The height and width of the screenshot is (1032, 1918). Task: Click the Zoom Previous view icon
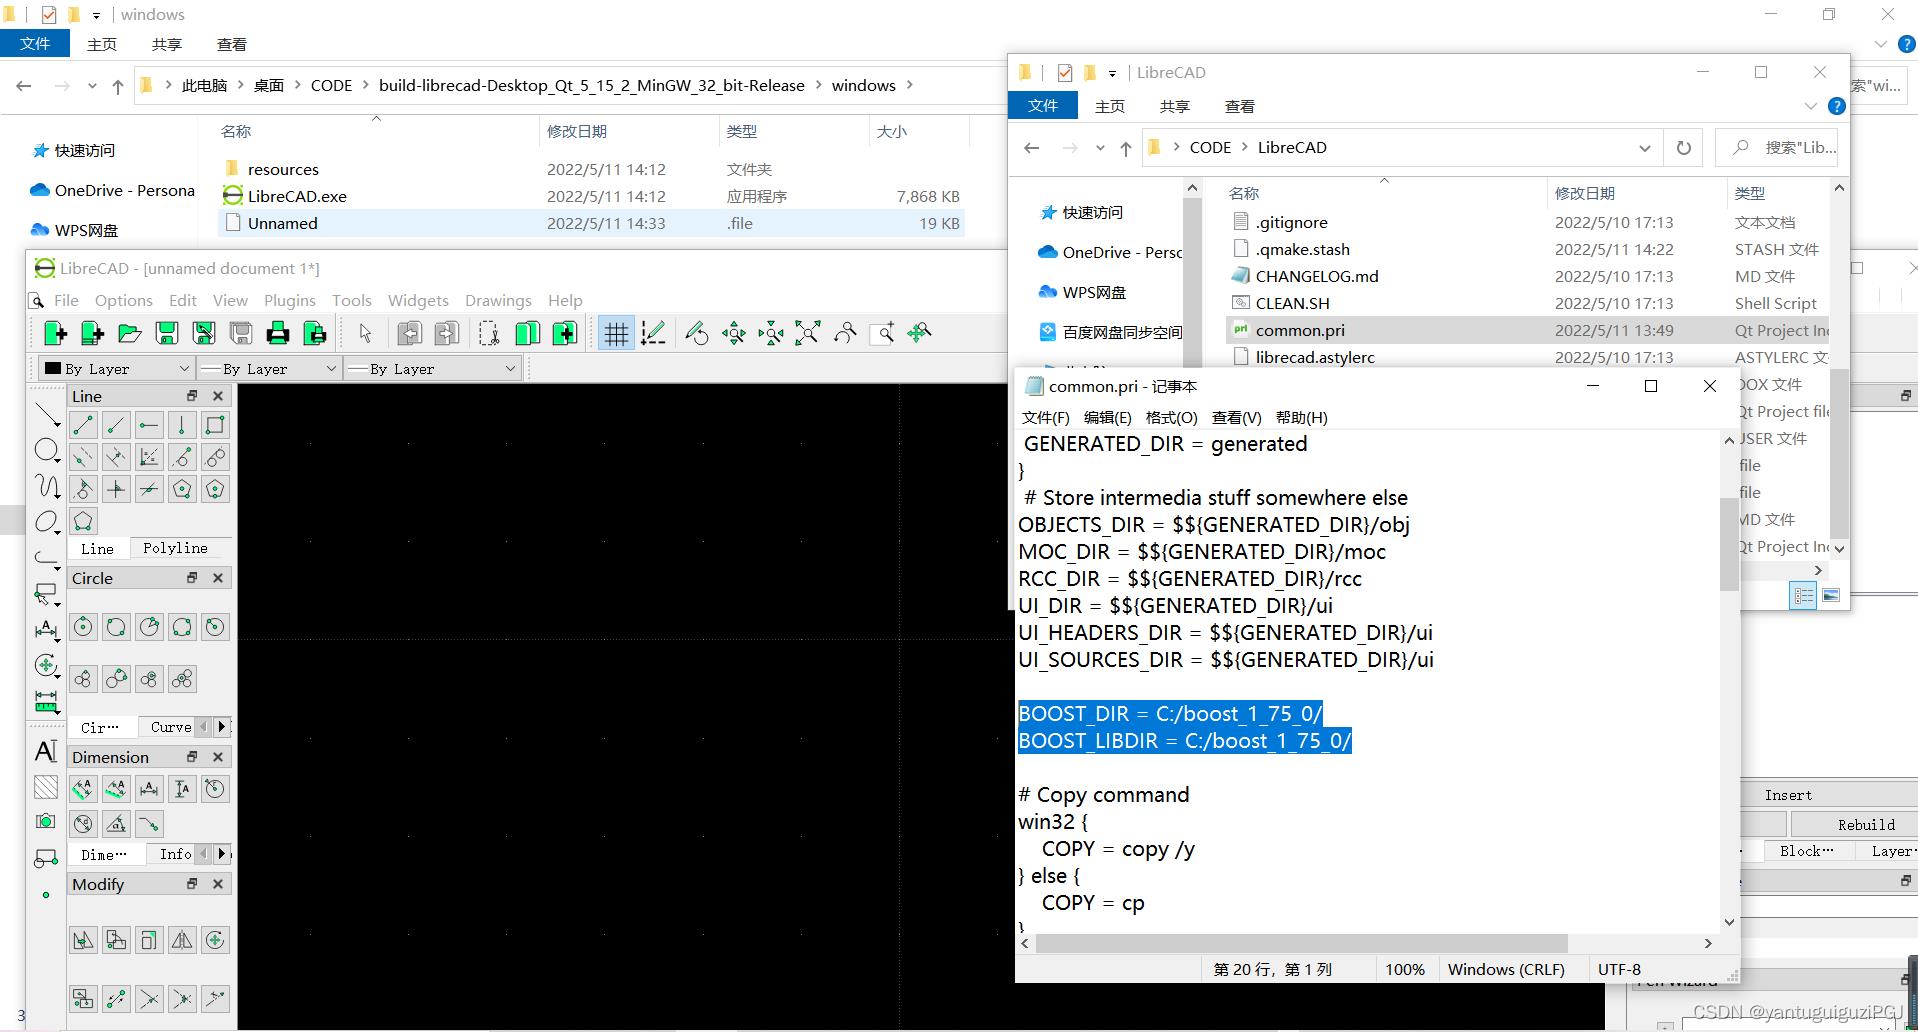point(845,333)
